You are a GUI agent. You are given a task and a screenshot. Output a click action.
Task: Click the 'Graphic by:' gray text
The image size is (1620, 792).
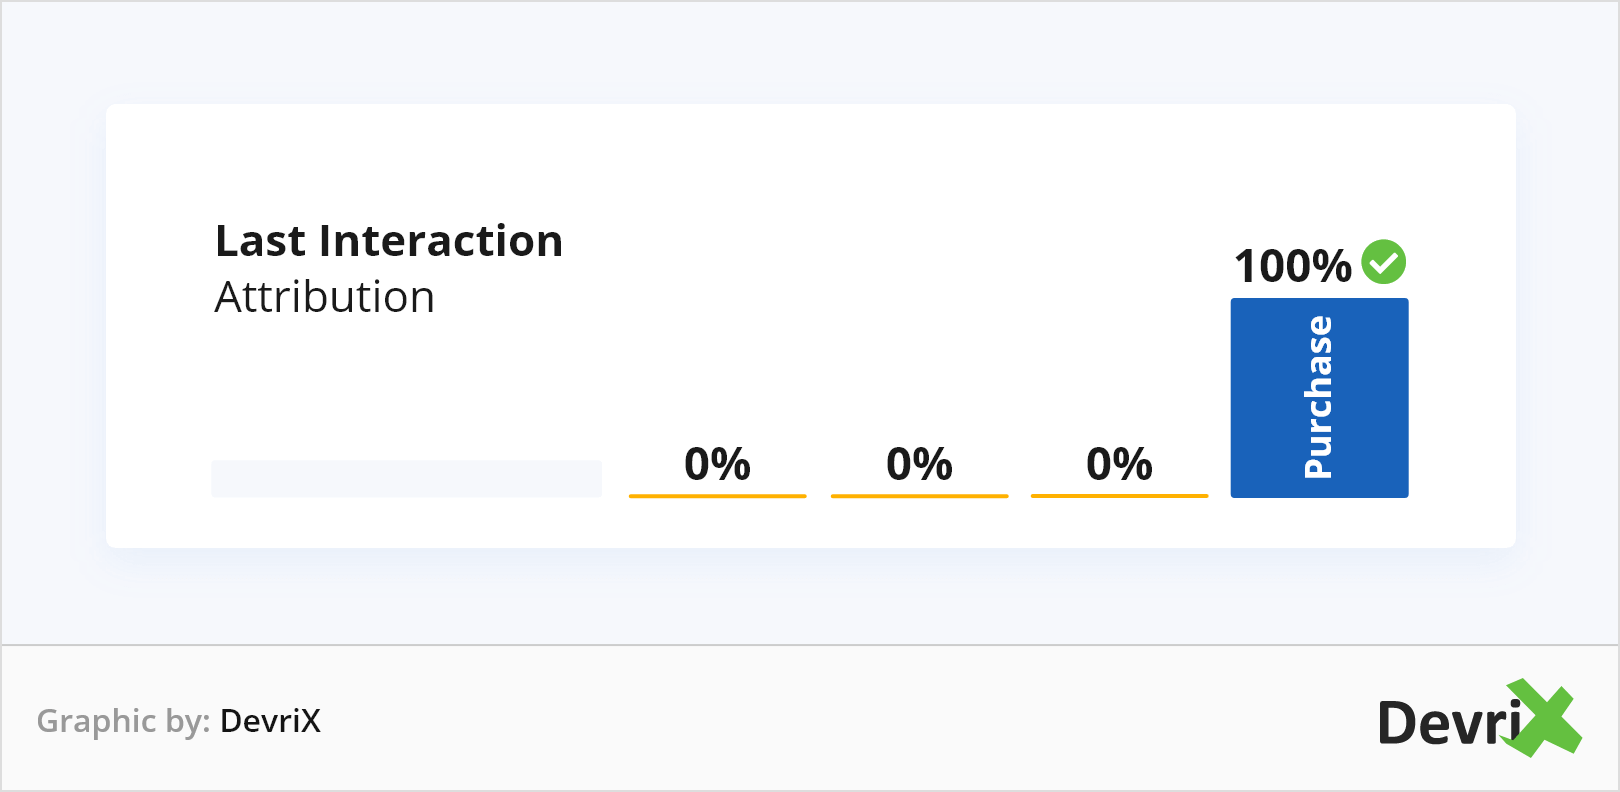pos(123,721)
